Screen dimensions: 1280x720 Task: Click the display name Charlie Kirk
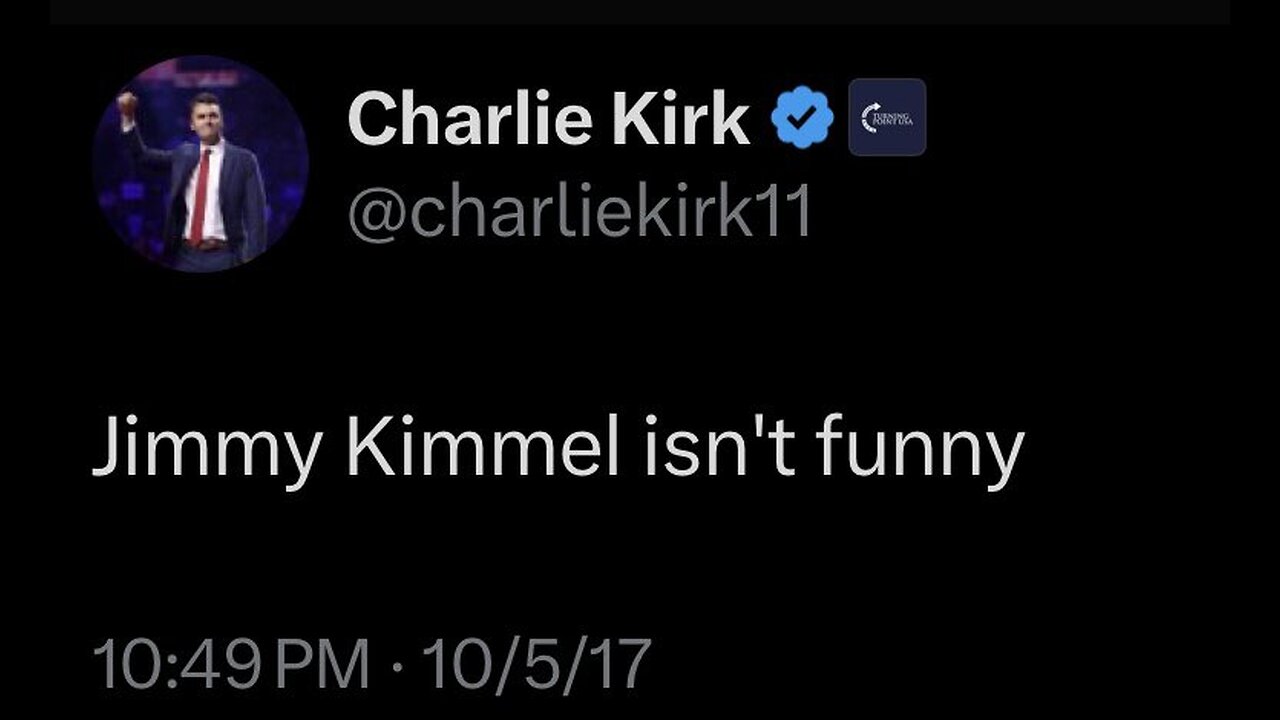[548, 119]
